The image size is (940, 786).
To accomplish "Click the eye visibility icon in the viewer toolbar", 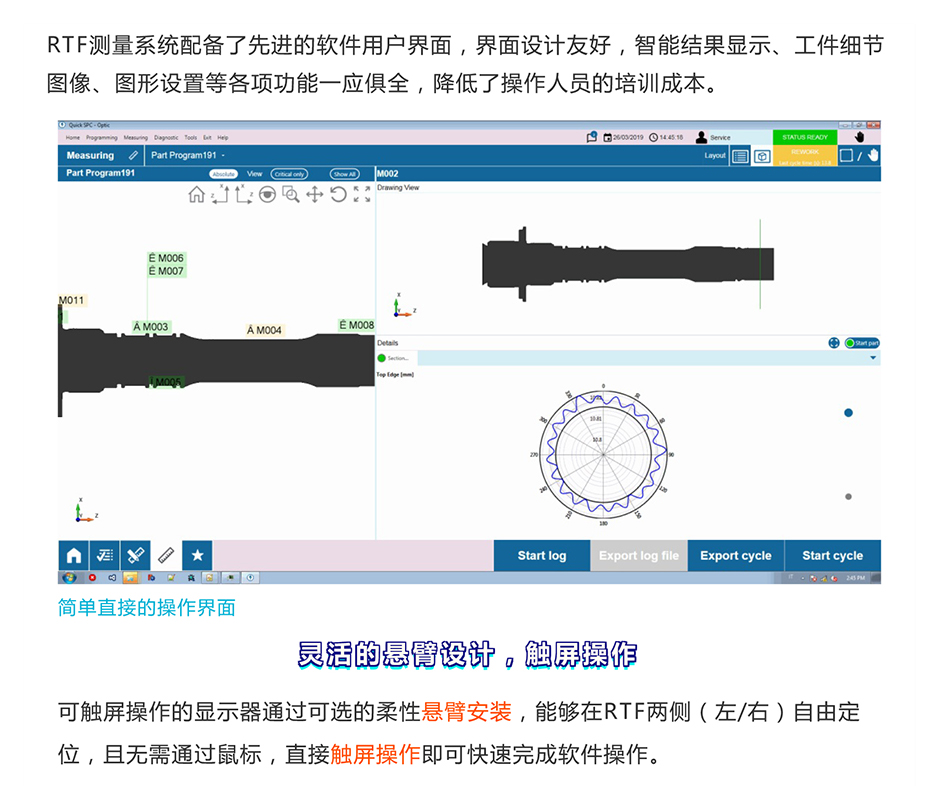I will coord(267,194).
